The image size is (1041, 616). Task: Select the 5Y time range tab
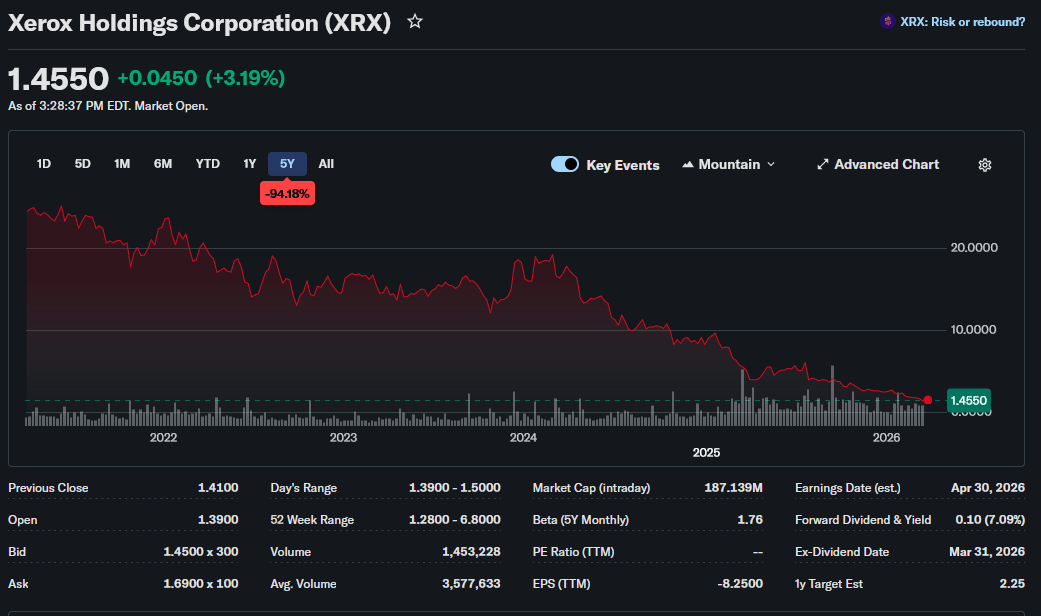(x=287, y=164)
